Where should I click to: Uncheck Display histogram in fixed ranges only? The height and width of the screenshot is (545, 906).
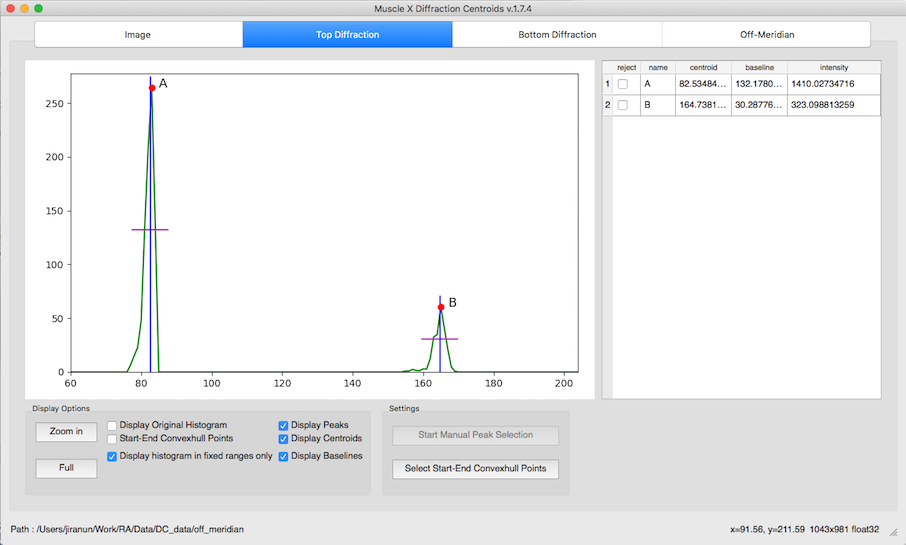tap(112, 457)
